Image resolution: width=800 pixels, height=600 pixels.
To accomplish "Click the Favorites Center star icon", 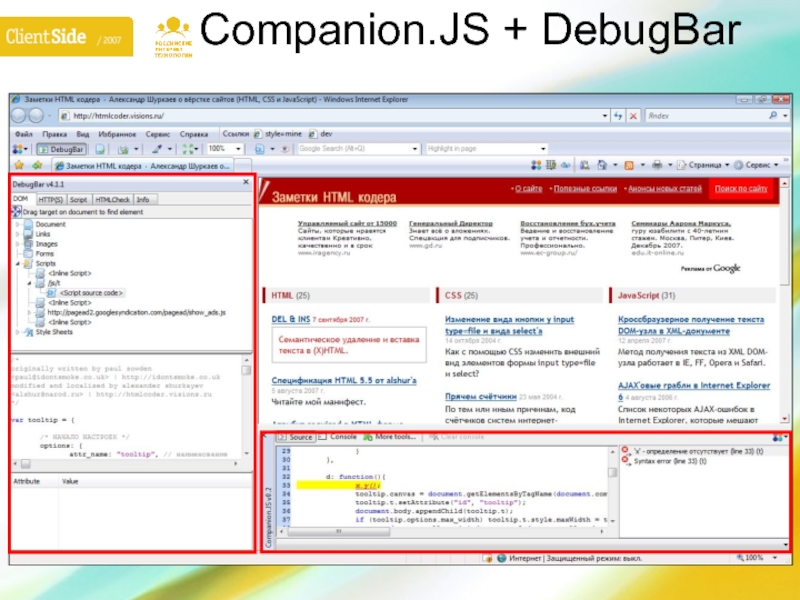I will (x=19, y=165).
